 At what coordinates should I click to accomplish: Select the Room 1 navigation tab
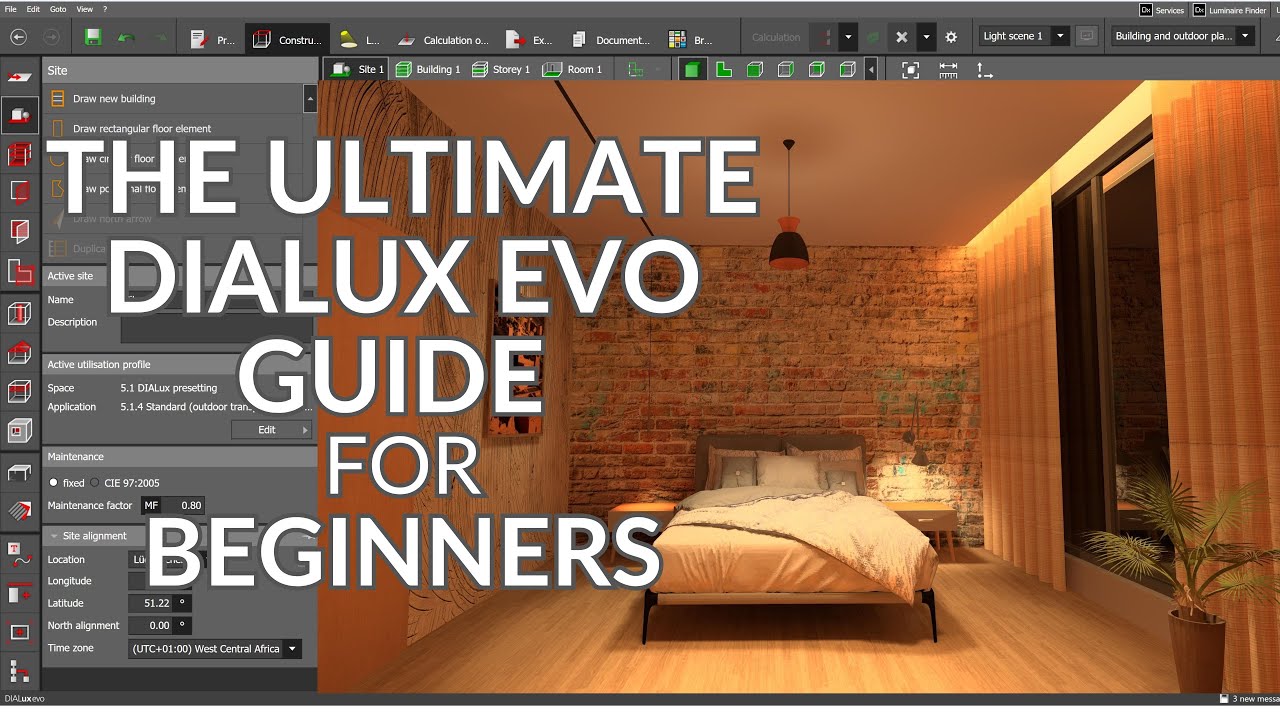point(573,69)
